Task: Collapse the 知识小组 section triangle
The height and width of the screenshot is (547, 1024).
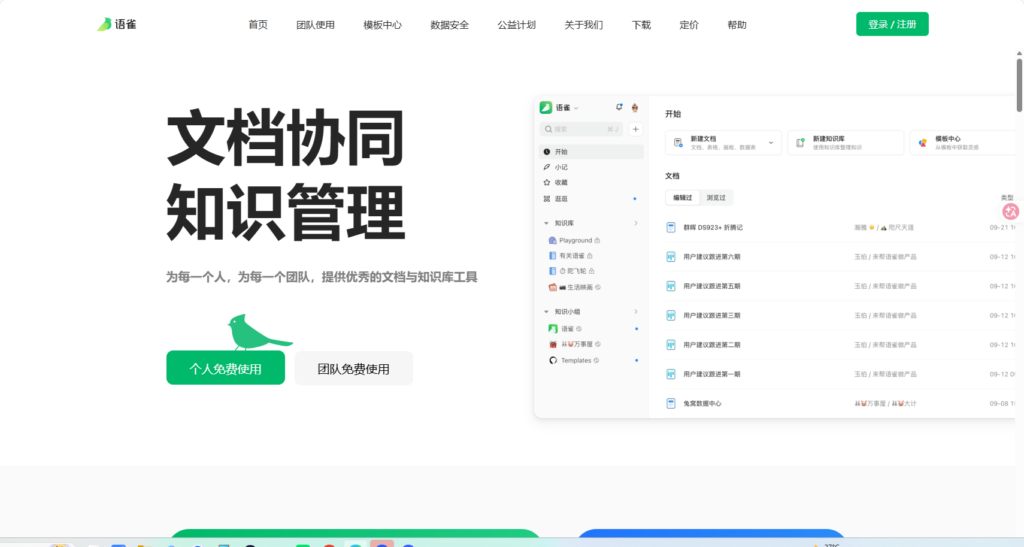Action: coord(547,312)
